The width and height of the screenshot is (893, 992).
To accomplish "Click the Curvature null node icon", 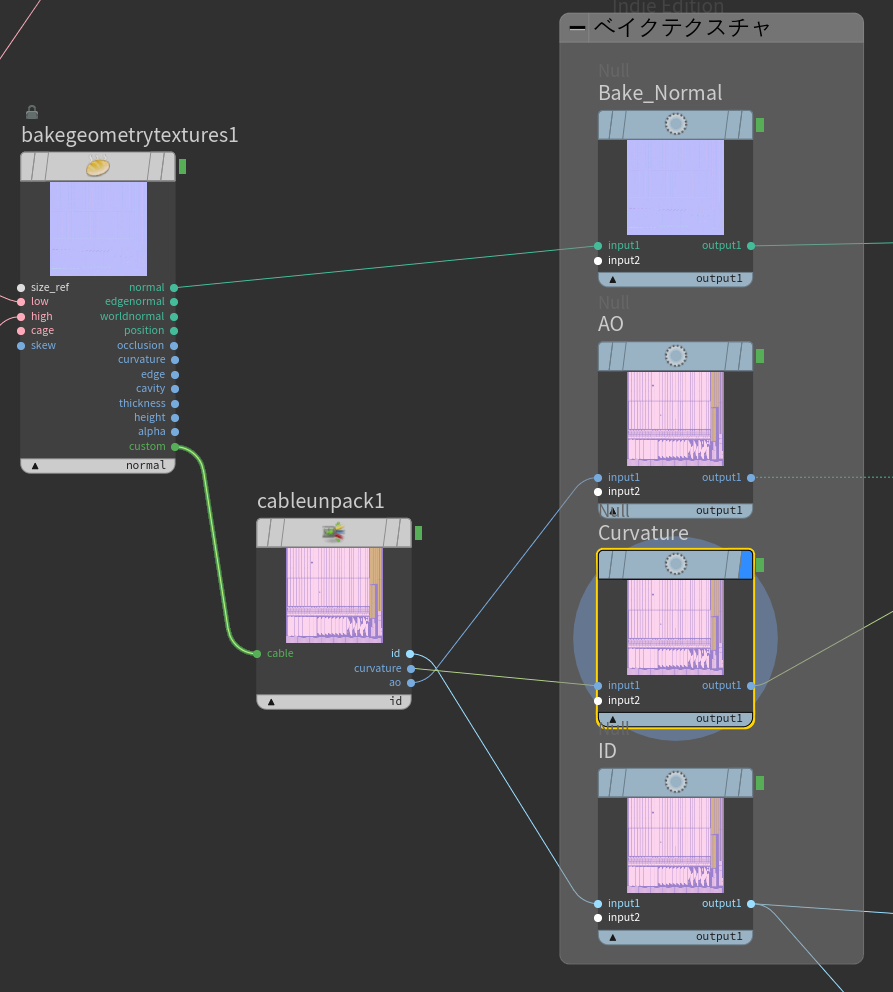I will coord(675,565).
